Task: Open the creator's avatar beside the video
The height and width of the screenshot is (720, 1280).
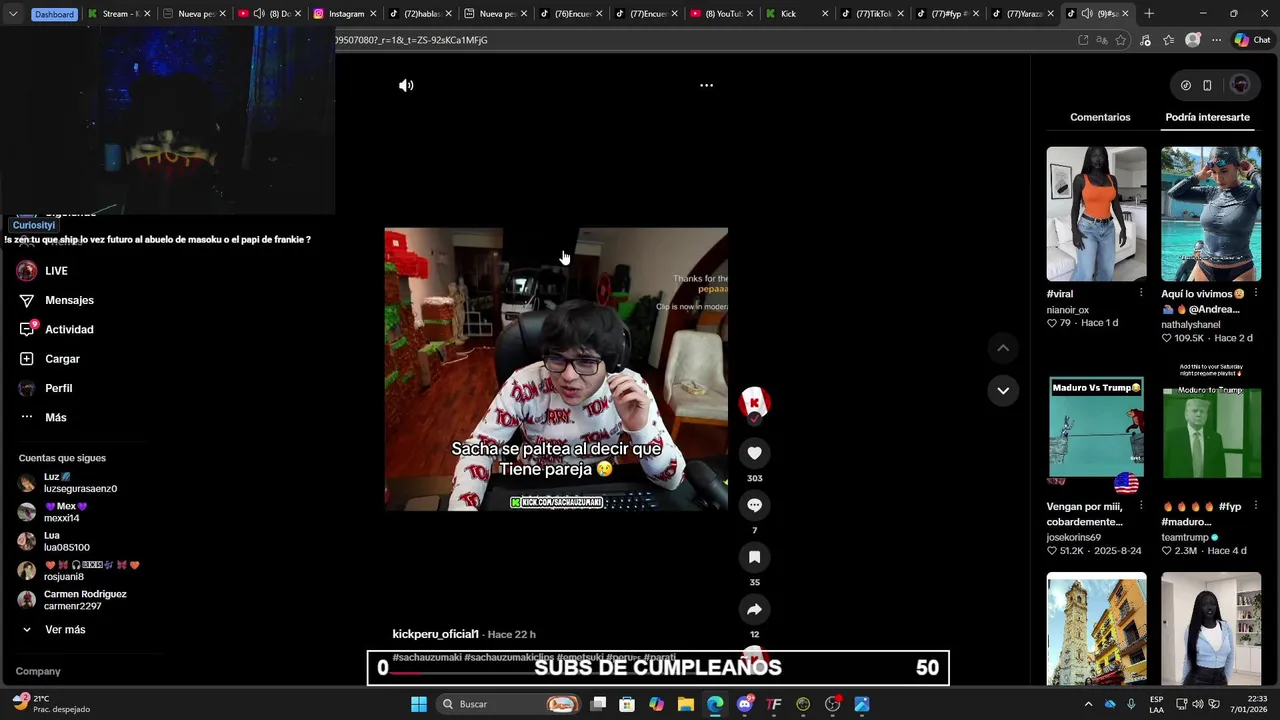Action: pyautogui.click(x=754, y=403)
